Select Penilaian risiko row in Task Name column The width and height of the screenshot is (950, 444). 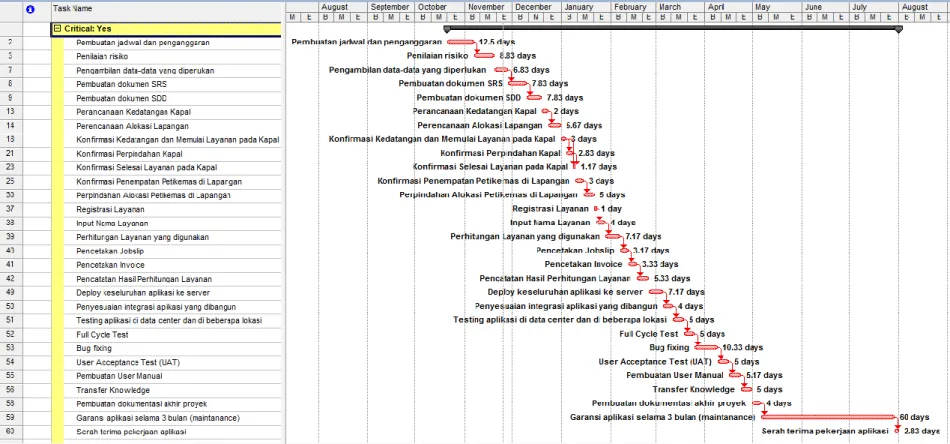pos(102,56)
